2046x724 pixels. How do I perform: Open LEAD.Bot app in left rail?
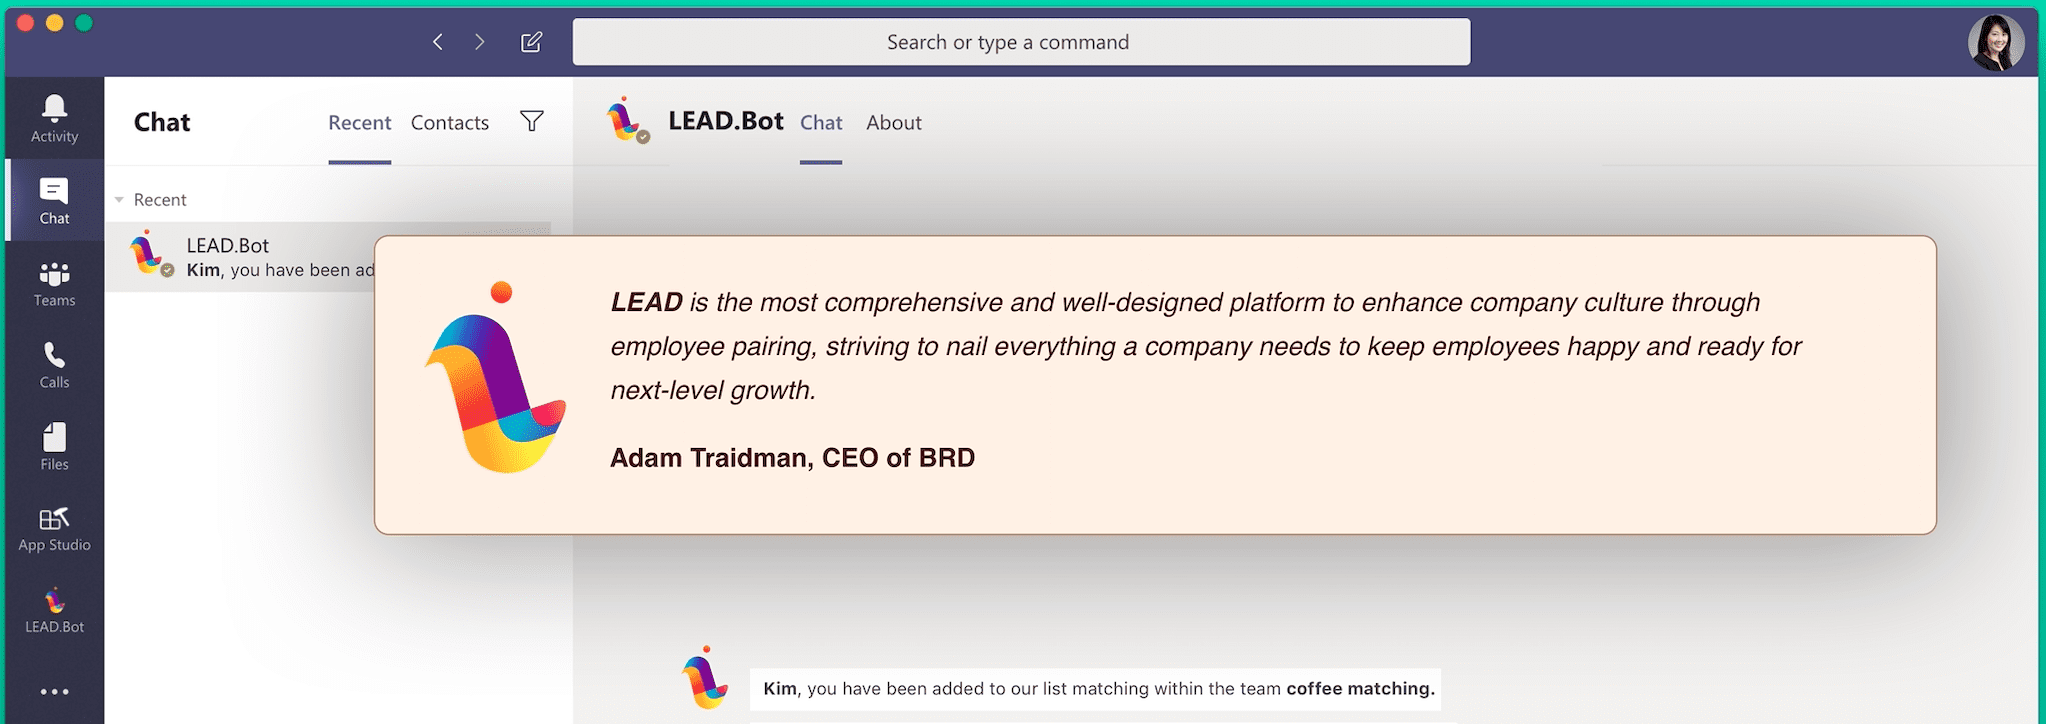tap(54, 611)
